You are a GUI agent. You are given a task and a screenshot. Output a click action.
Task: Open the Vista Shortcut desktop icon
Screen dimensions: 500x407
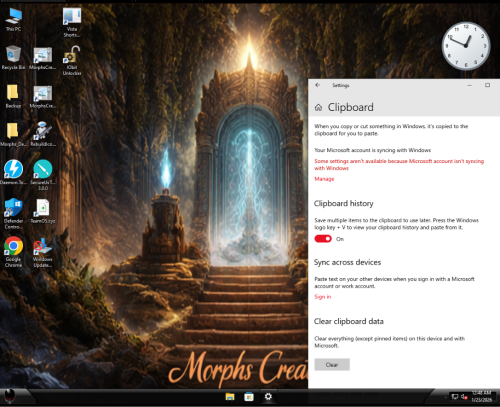pyautogui.click(x=72, y=23)
